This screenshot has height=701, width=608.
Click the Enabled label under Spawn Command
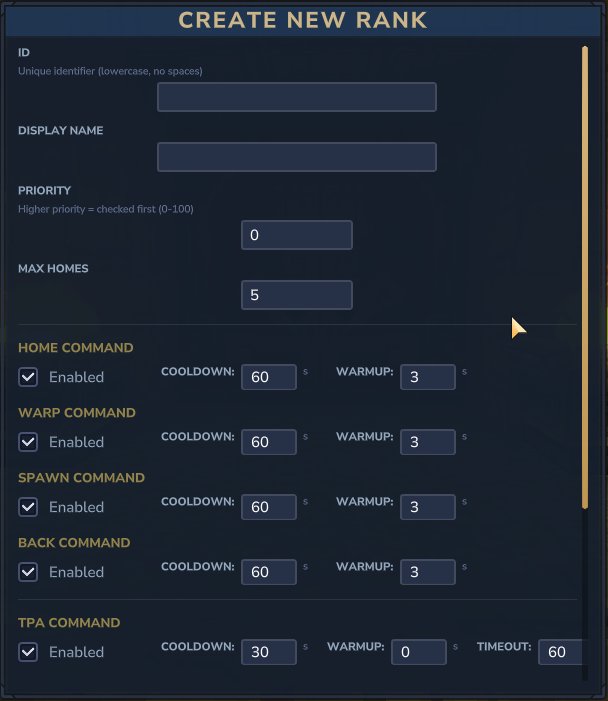(x=76, y=507)
